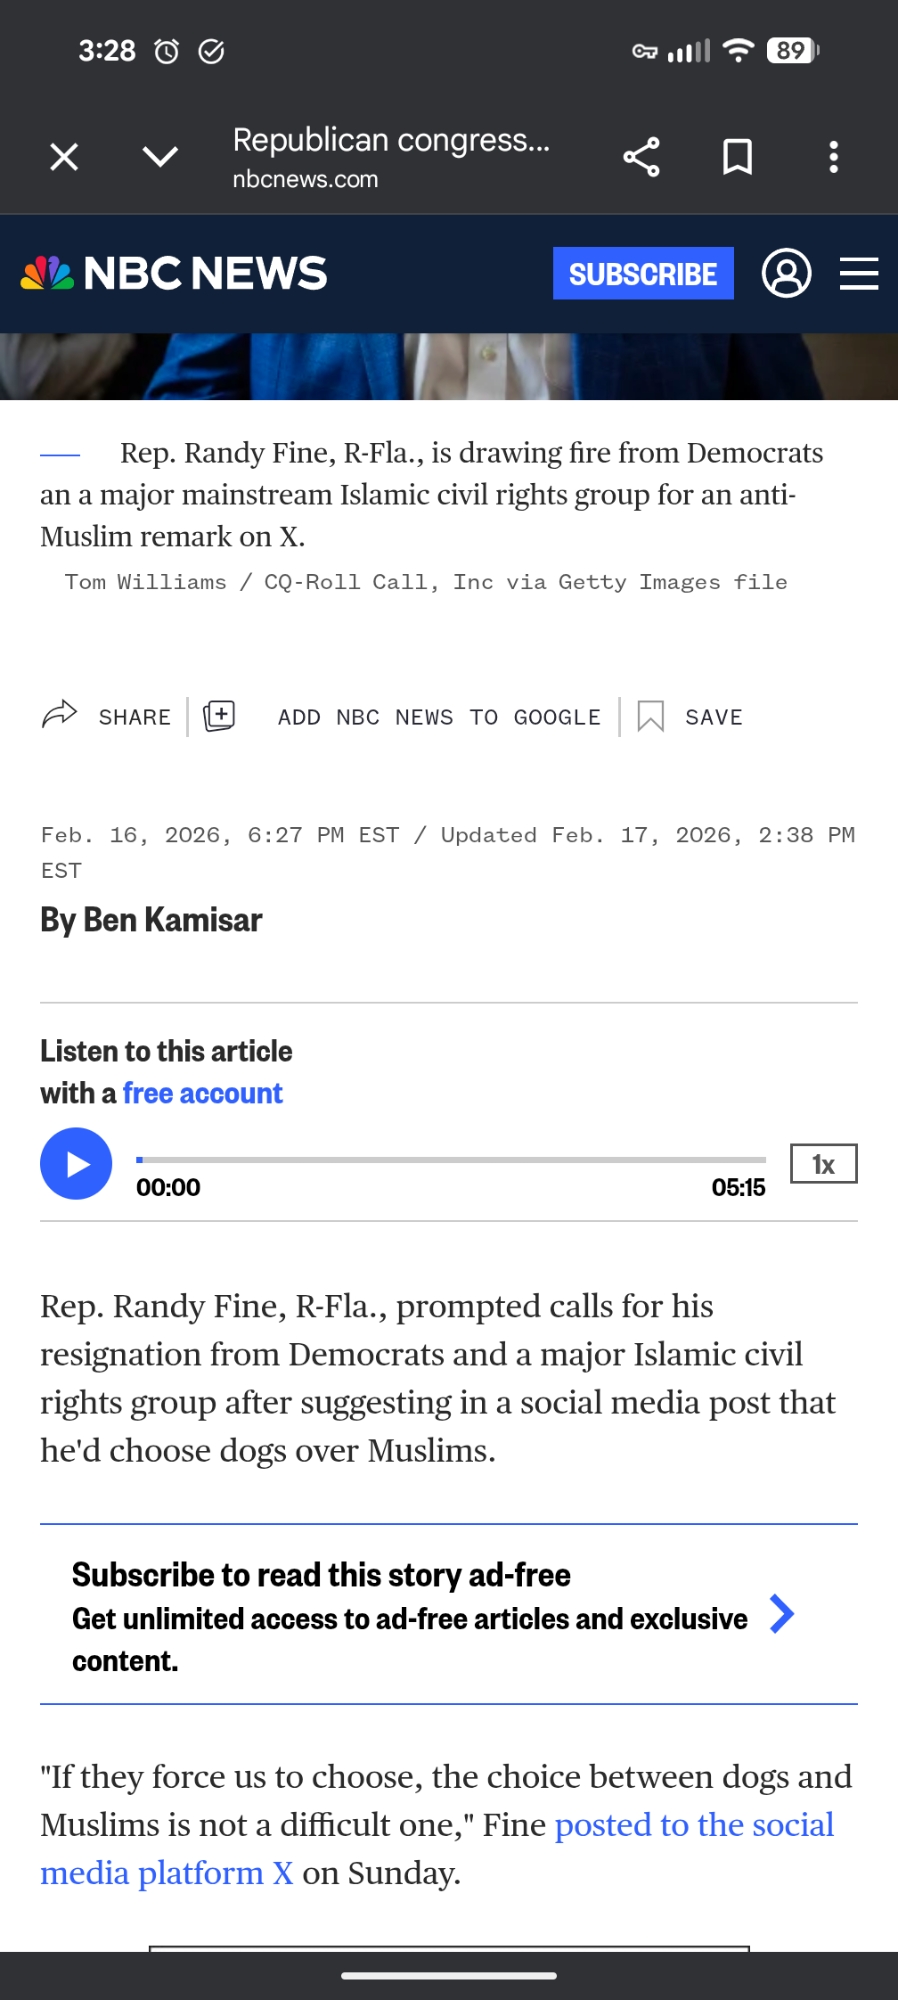Tap the page title Republican congress…
Viewport: 898px width, 2000px height.
click(x=391, y=141)
